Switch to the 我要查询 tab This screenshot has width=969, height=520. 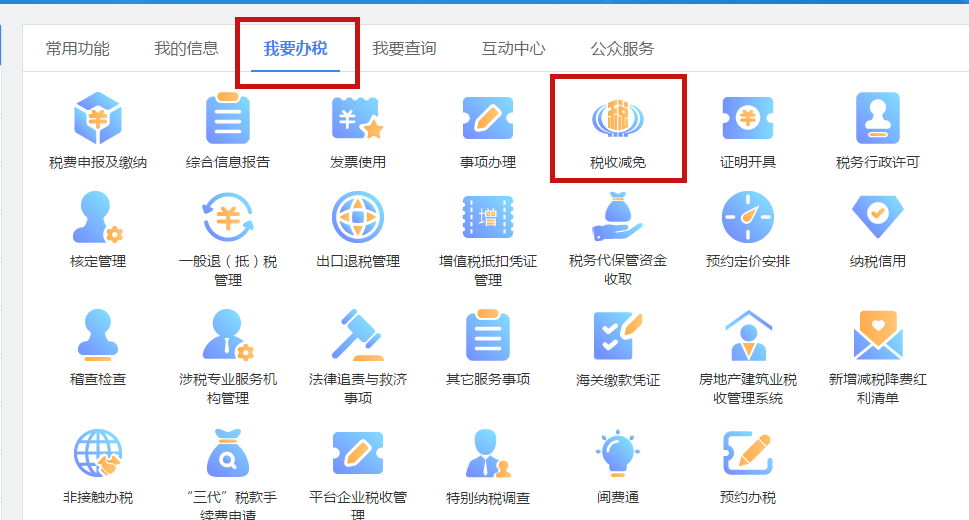(x=404, y=49)
